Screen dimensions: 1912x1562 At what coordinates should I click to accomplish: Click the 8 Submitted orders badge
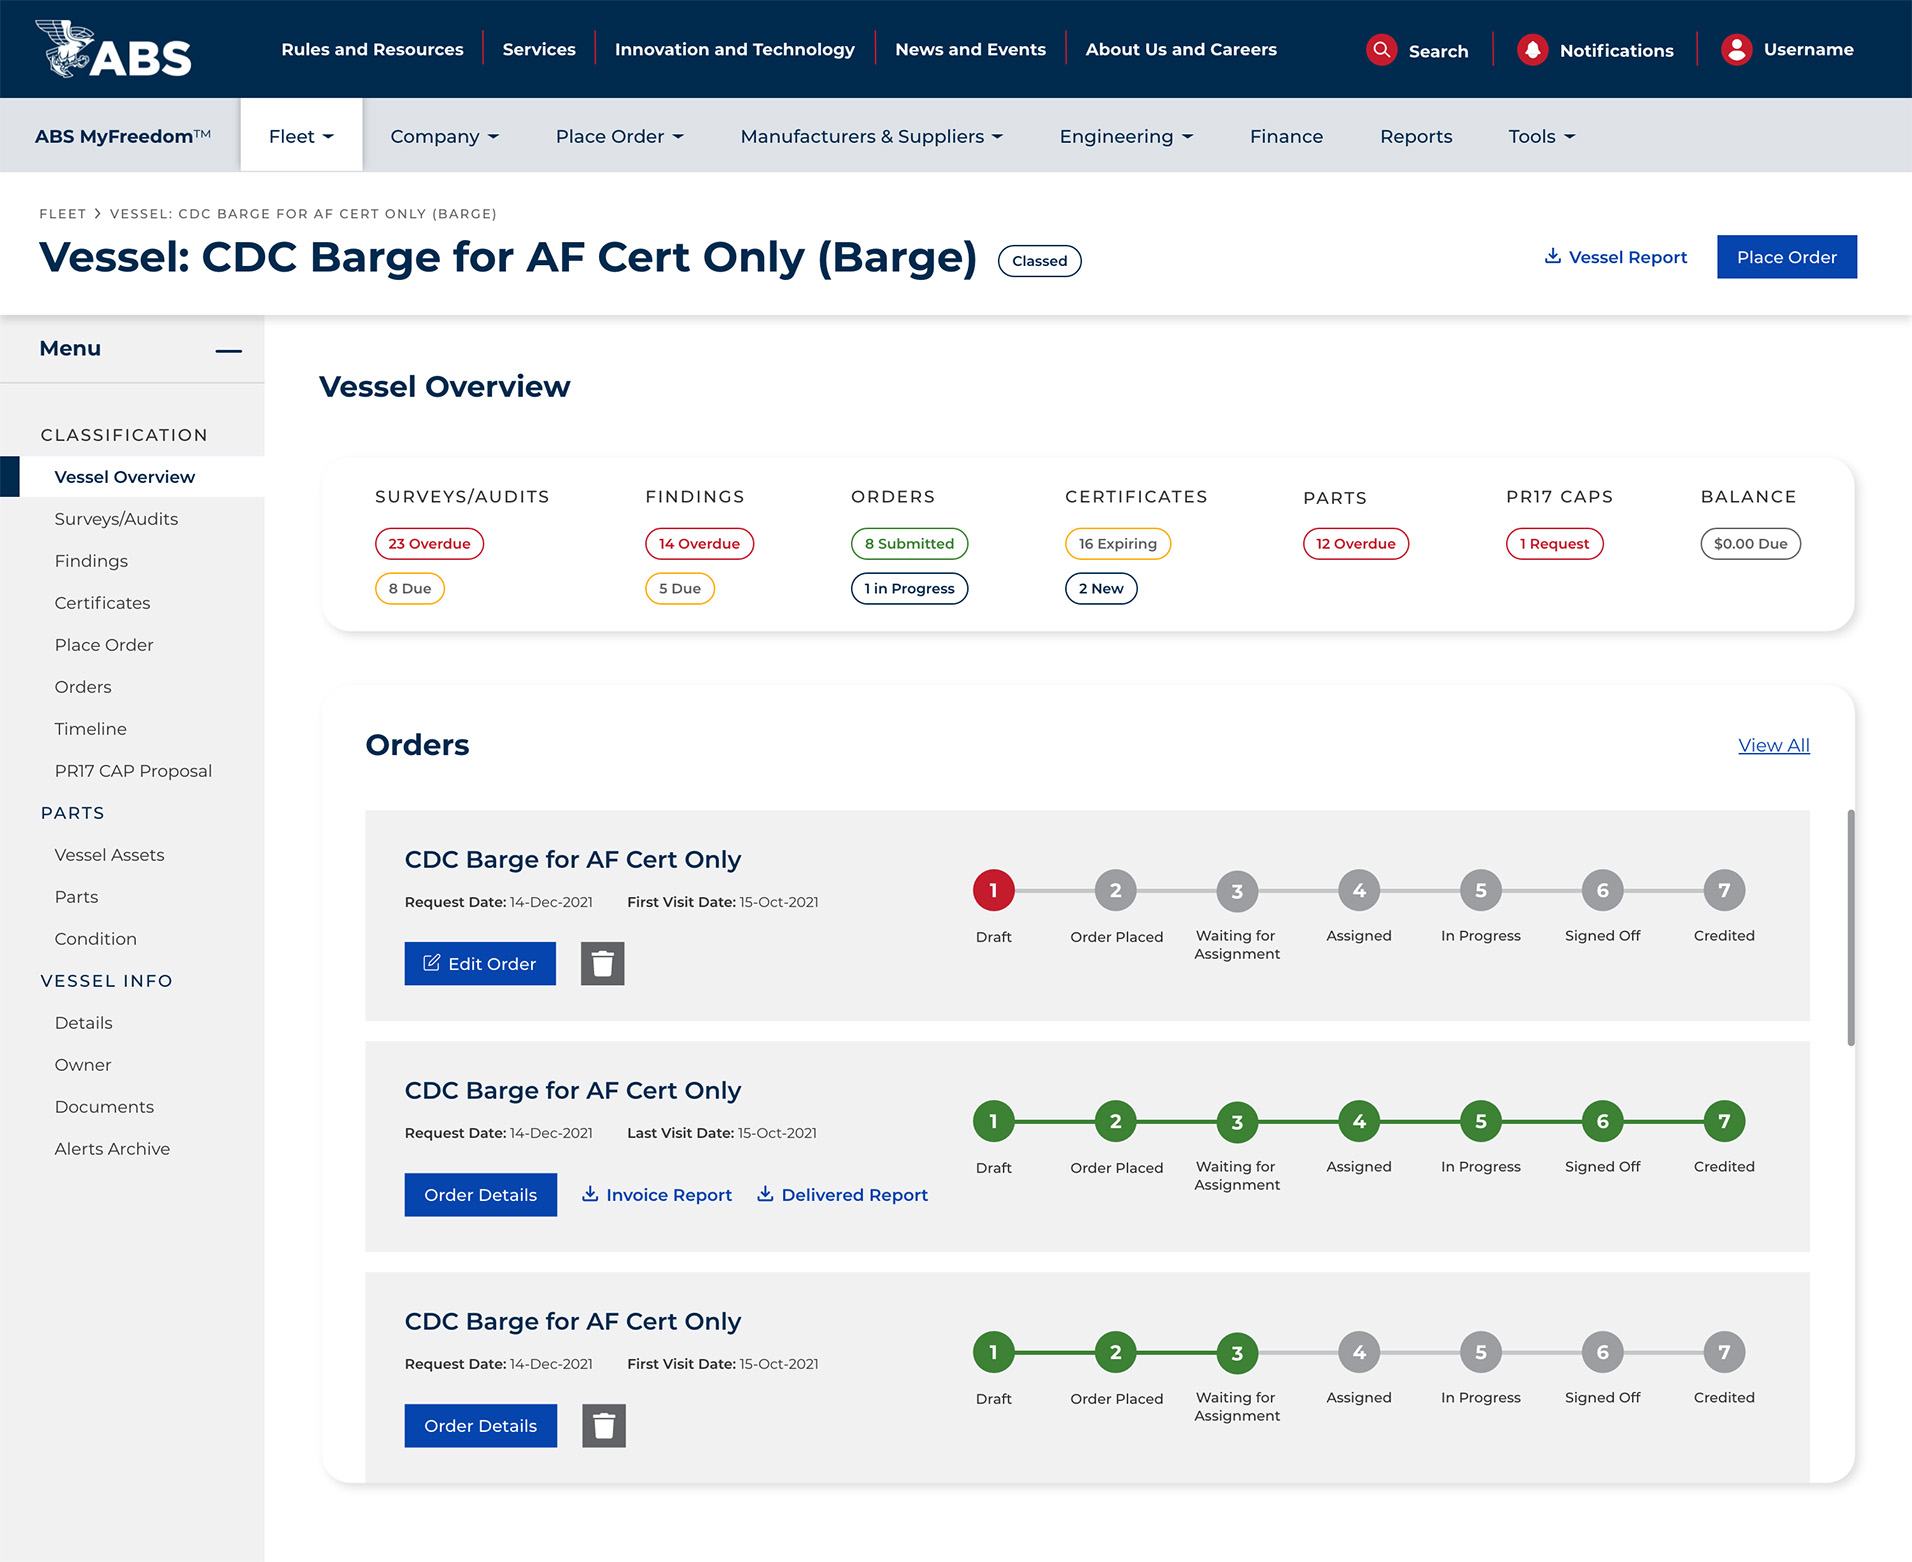909,543
